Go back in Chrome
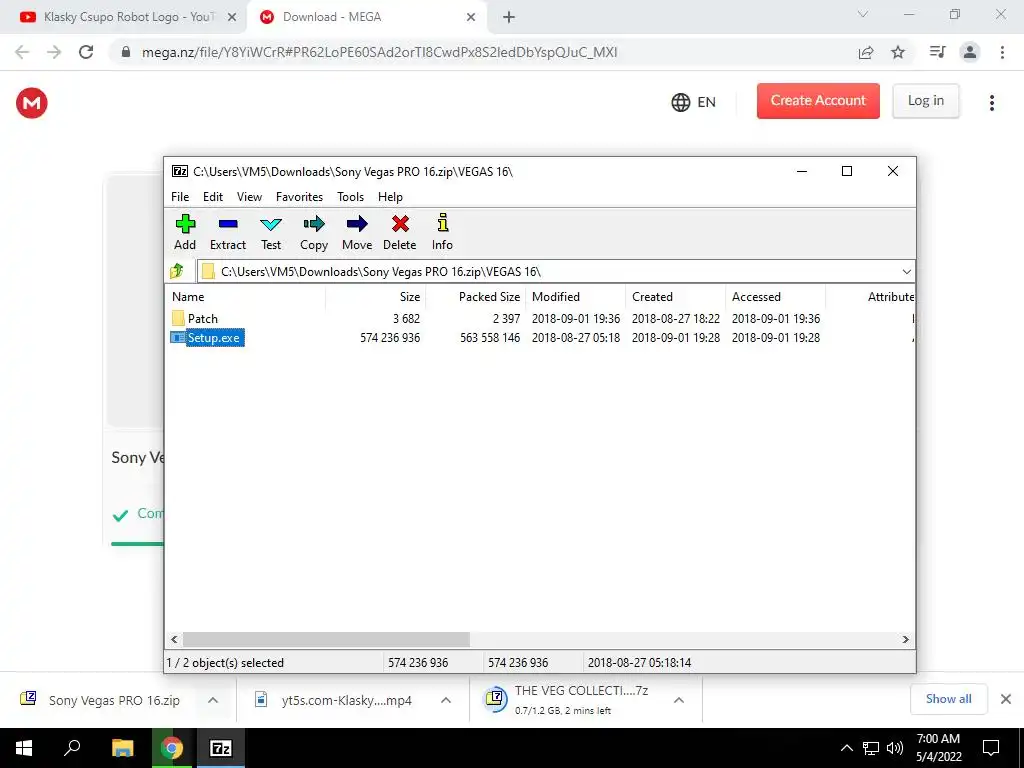Viewport: 1024px width, 768px height. click(x=22, y=52)
